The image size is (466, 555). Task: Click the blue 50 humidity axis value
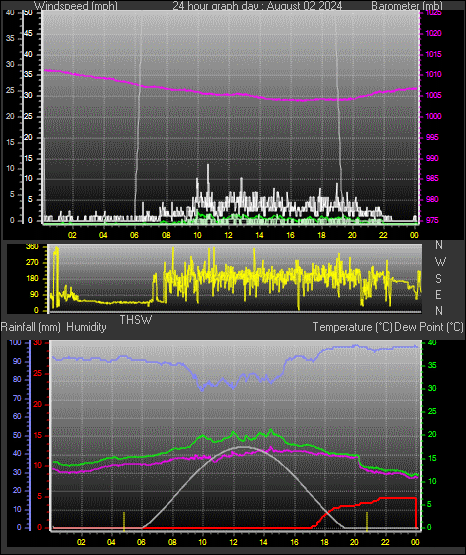(17, 436)
